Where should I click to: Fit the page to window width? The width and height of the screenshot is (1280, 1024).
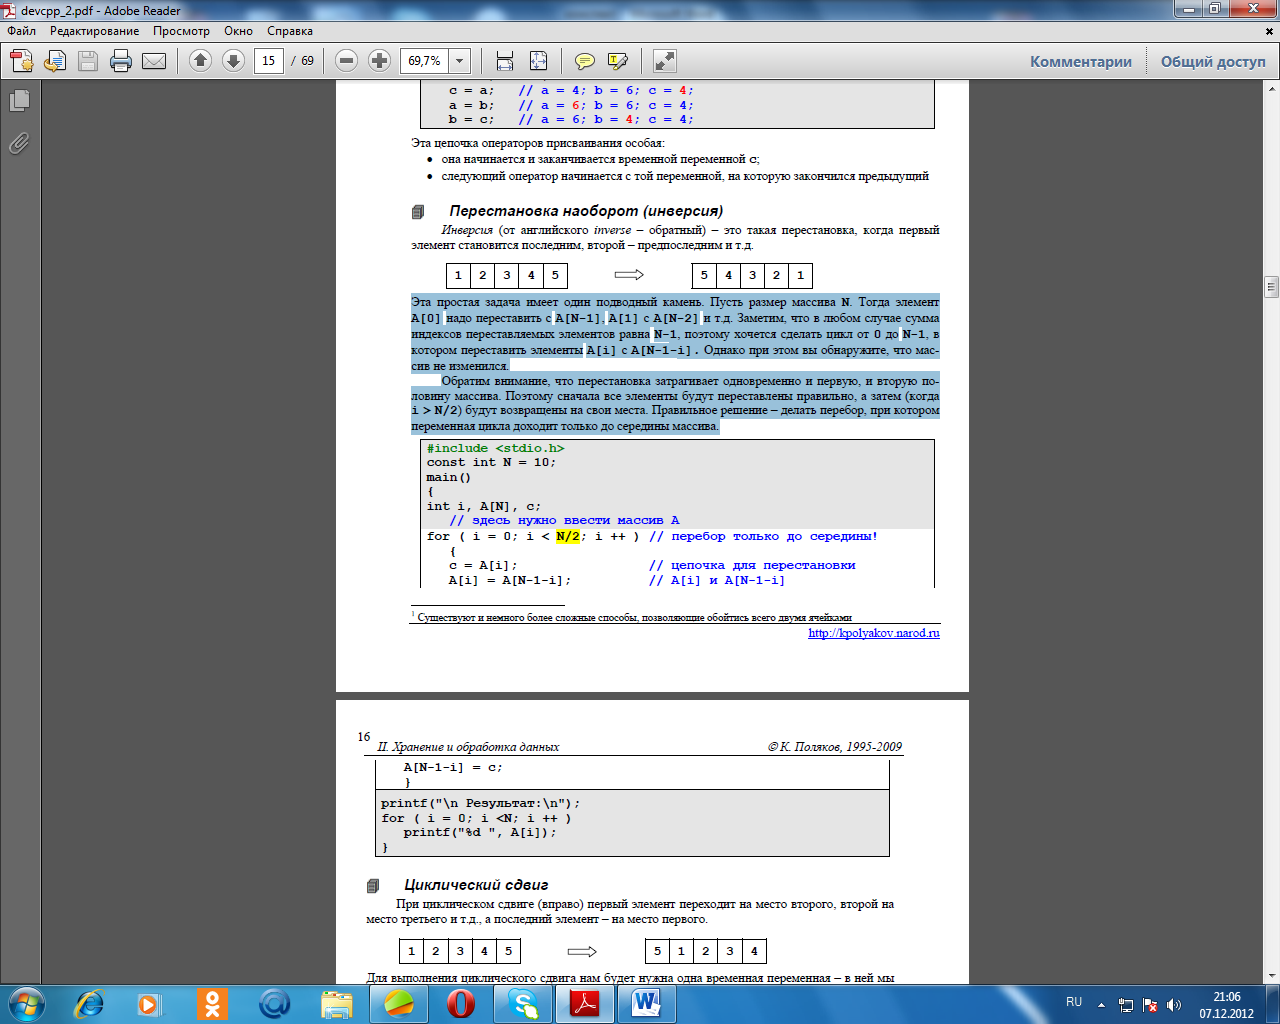click(x=505, y=61)
